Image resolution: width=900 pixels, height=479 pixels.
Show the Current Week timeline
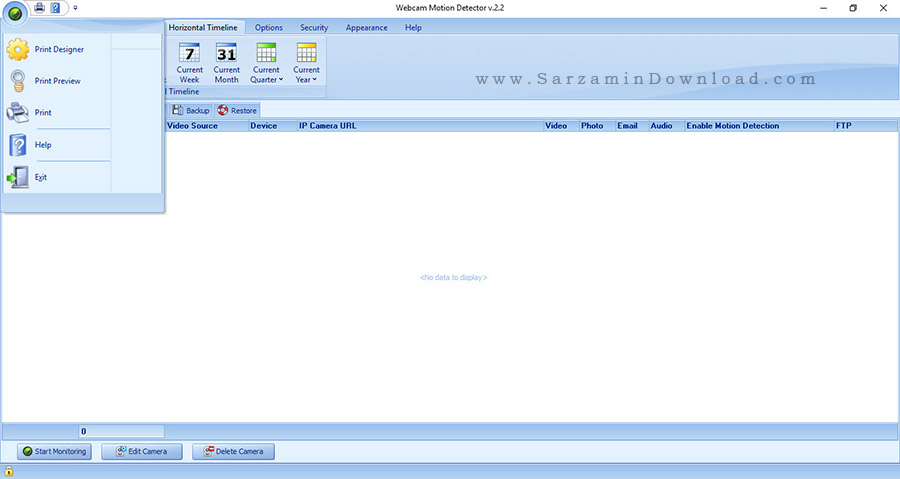click(x=189, y=63)
